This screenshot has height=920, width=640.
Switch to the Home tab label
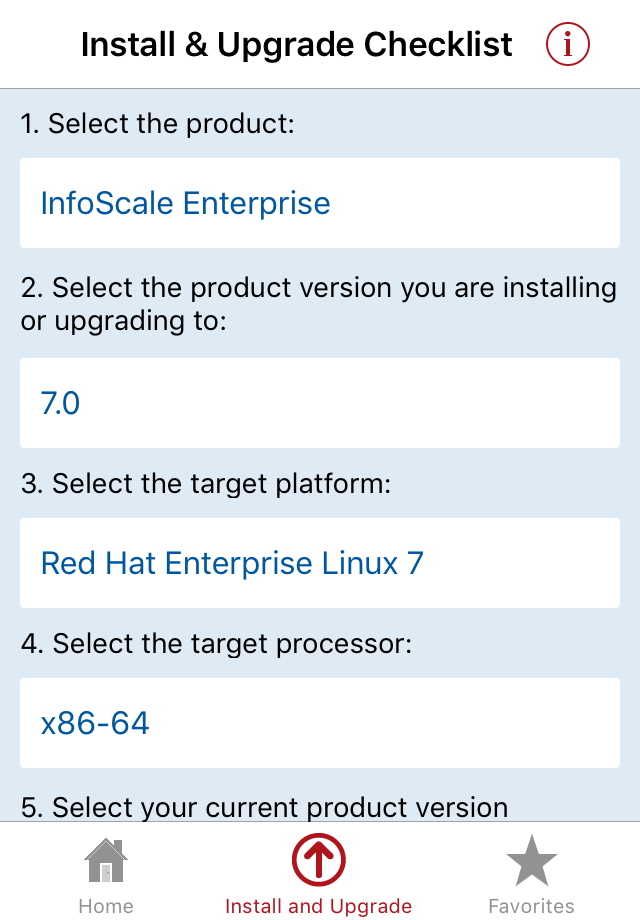(106, 906)
